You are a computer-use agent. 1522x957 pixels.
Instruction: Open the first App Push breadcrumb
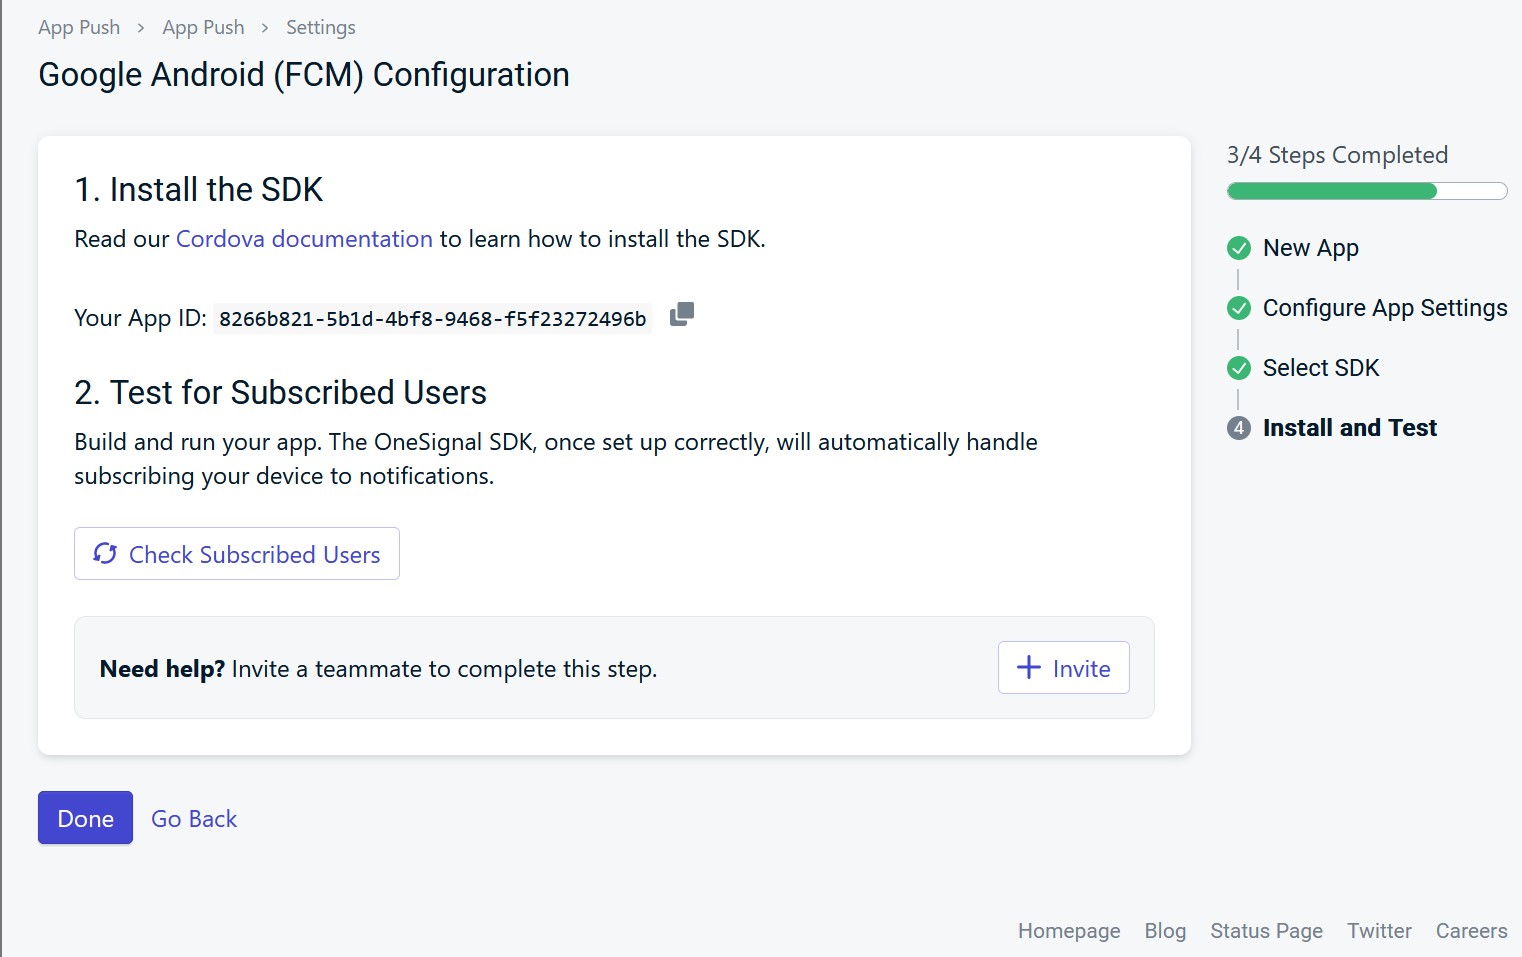click(x=79, y=28)
